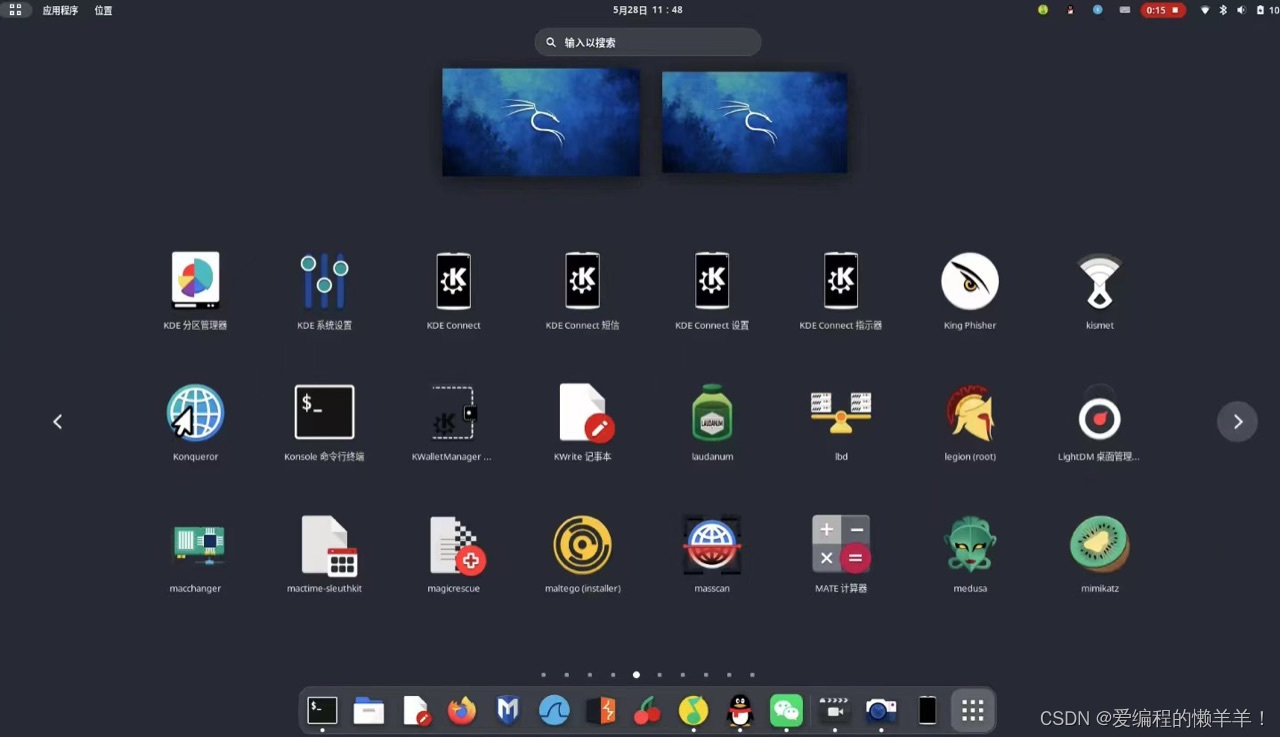This screenshot has width=1280, height=738.
Task: Open the camera screenshot app in dock
Action: [x=881, y=710]
